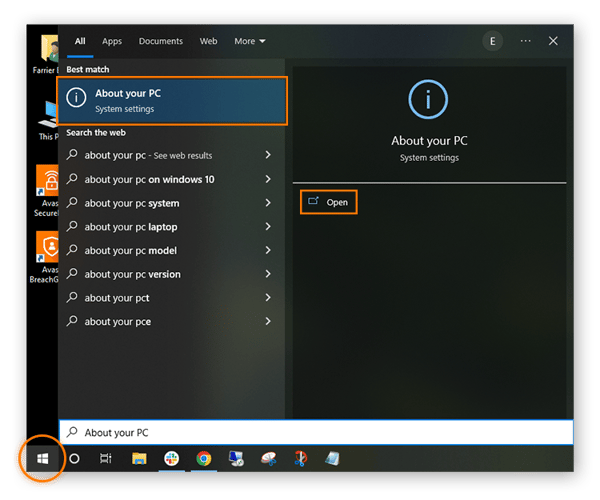
Task: Open the Snipping Tool taskbar icon
Action: (x=269, y=458)
